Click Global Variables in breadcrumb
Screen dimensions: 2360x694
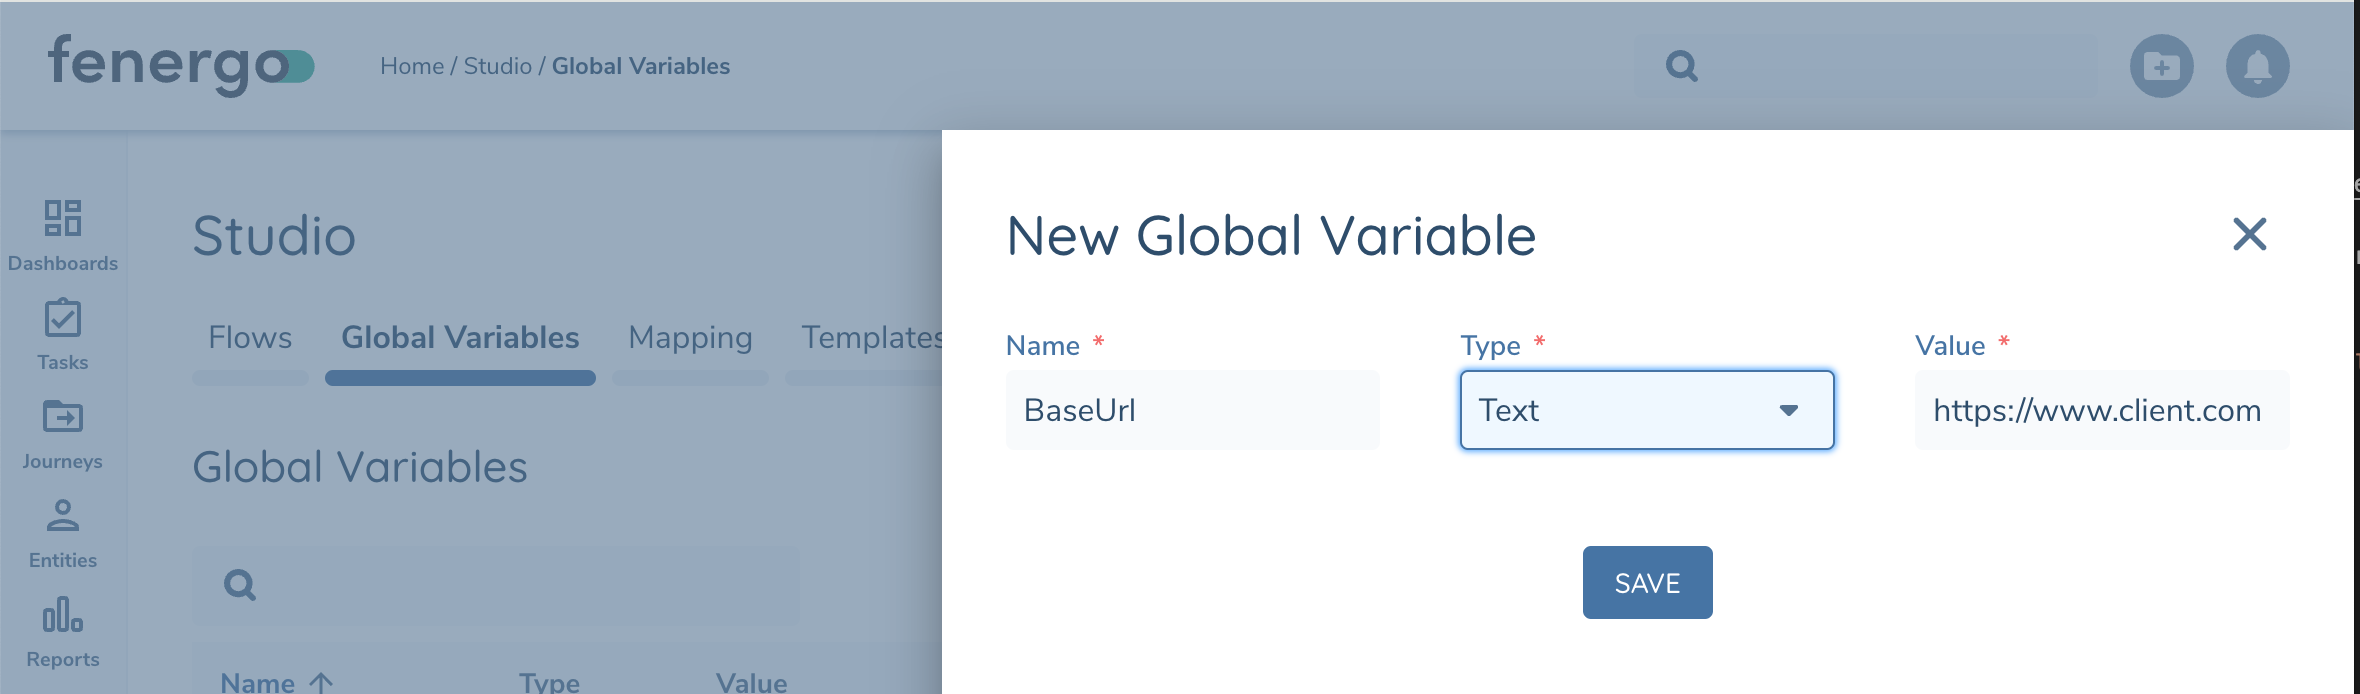click(641, 66)
